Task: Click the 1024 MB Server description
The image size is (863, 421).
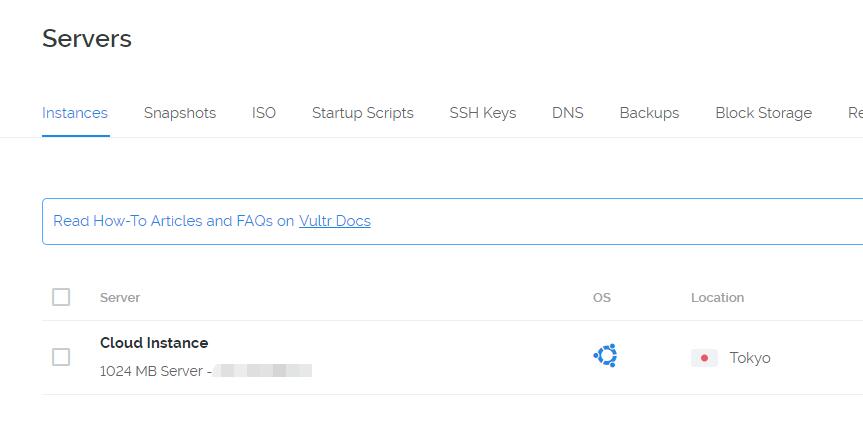Action: point(155,371)
